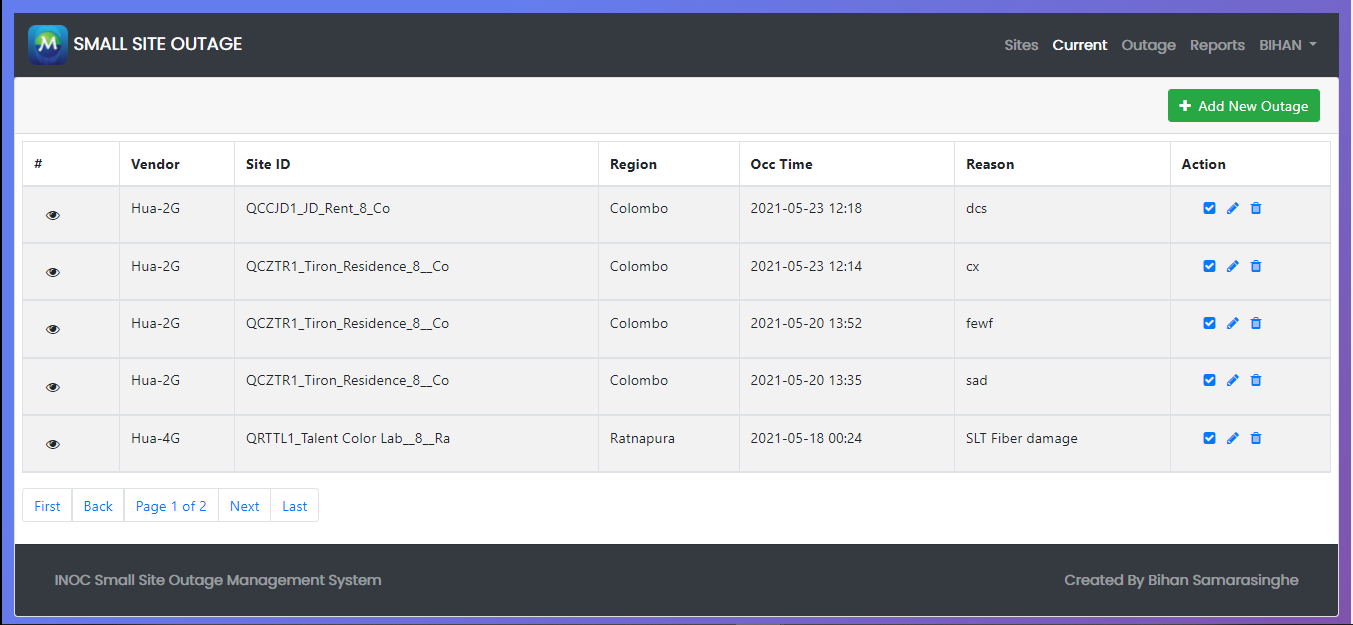Click the blue check icon on the dcs outage
This screenshot has height=625, width=1353.
(x=1209, y=208)
